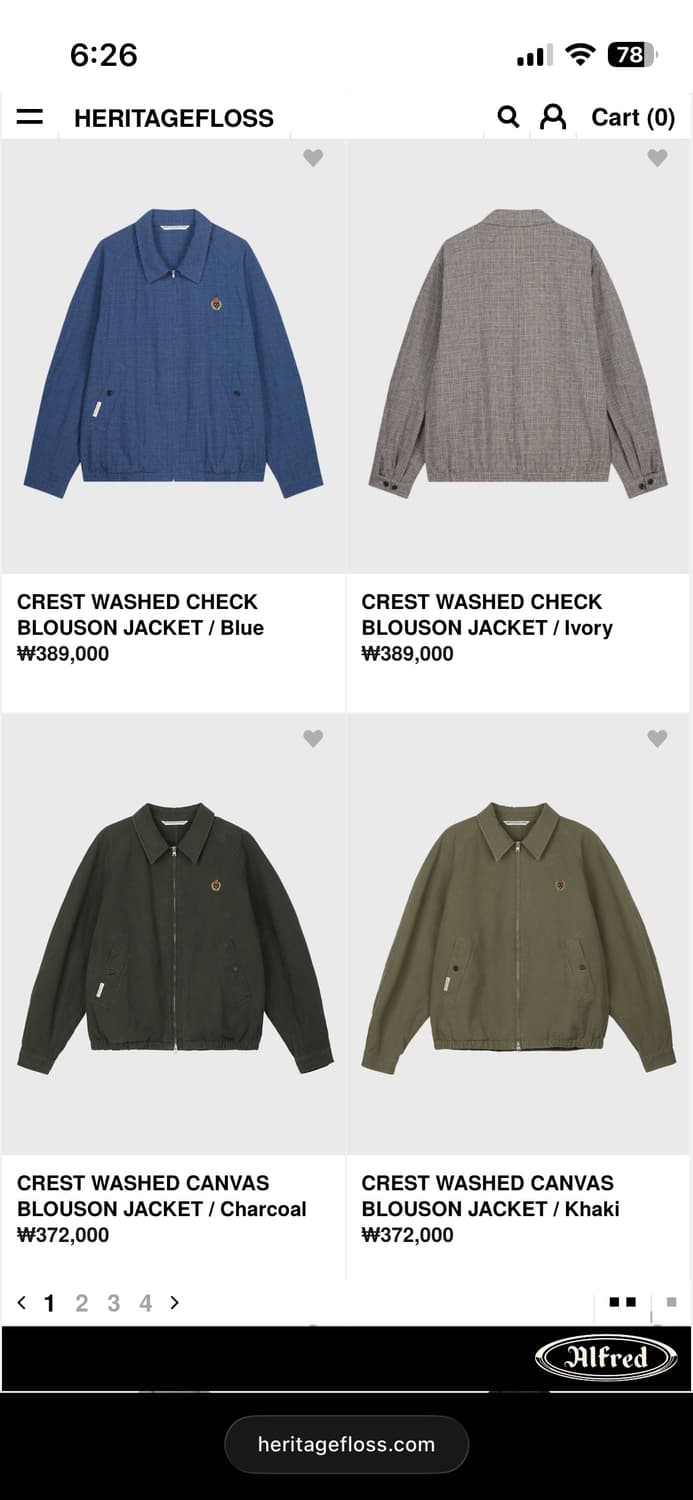Go to next page arrow
693x1500 pixels.
174,1302
